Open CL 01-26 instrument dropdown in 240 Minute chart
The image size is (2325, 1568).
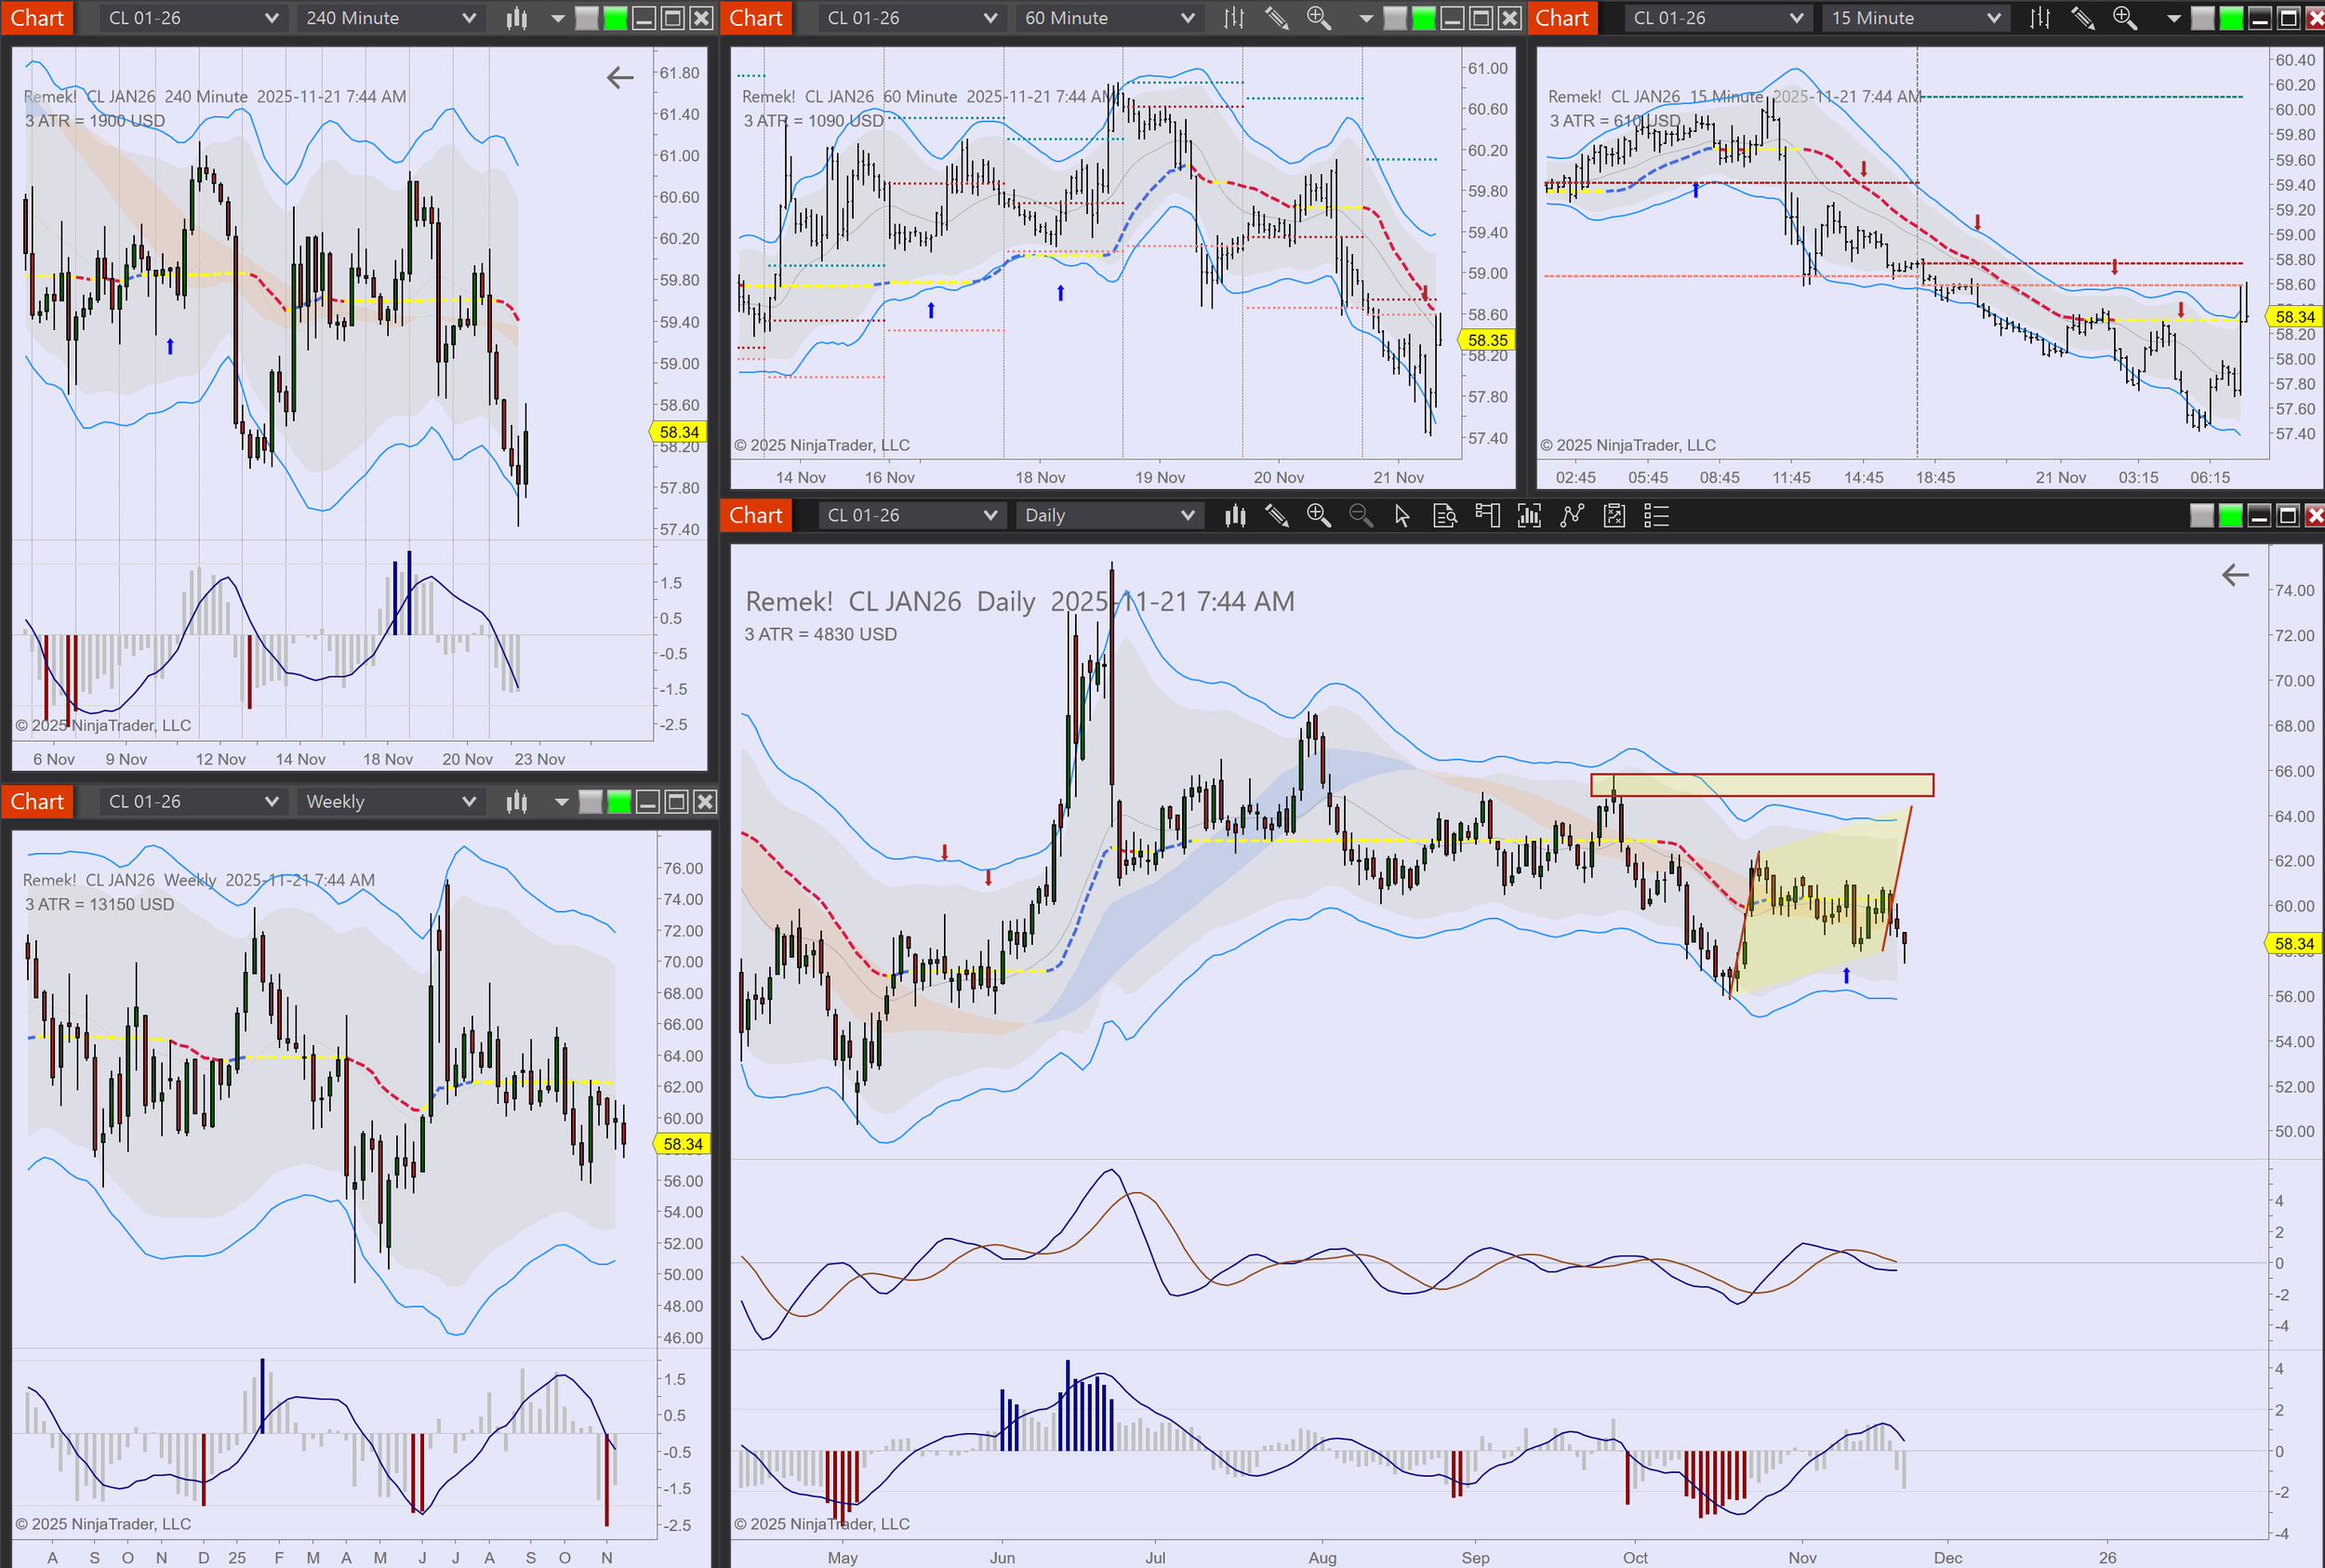193,18
